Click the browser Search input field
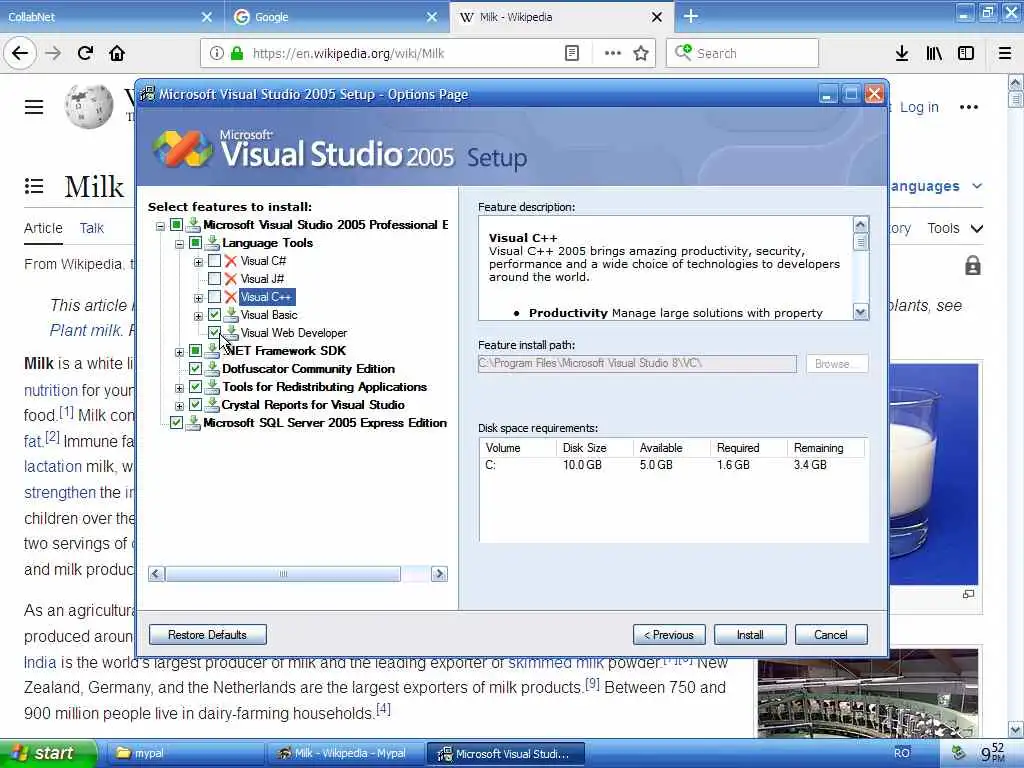 (x=742, y=53)
